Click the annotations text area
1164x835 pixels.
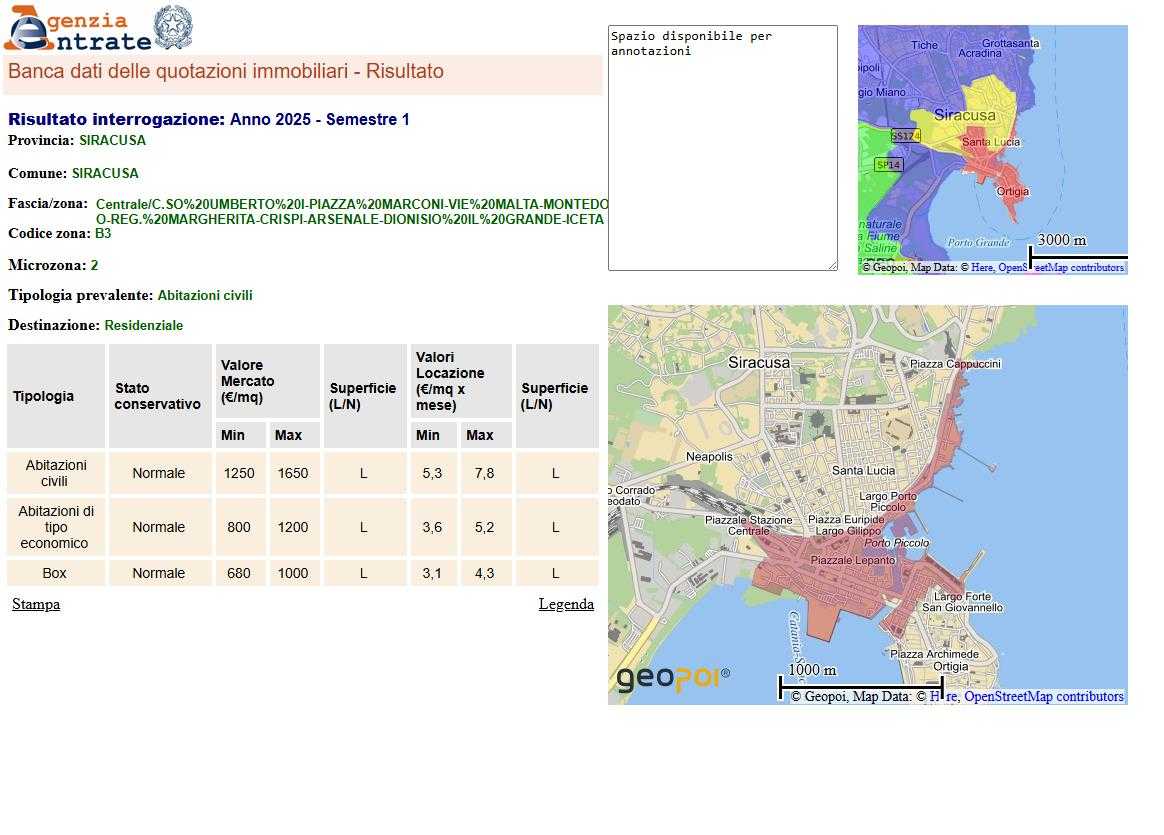722,148
